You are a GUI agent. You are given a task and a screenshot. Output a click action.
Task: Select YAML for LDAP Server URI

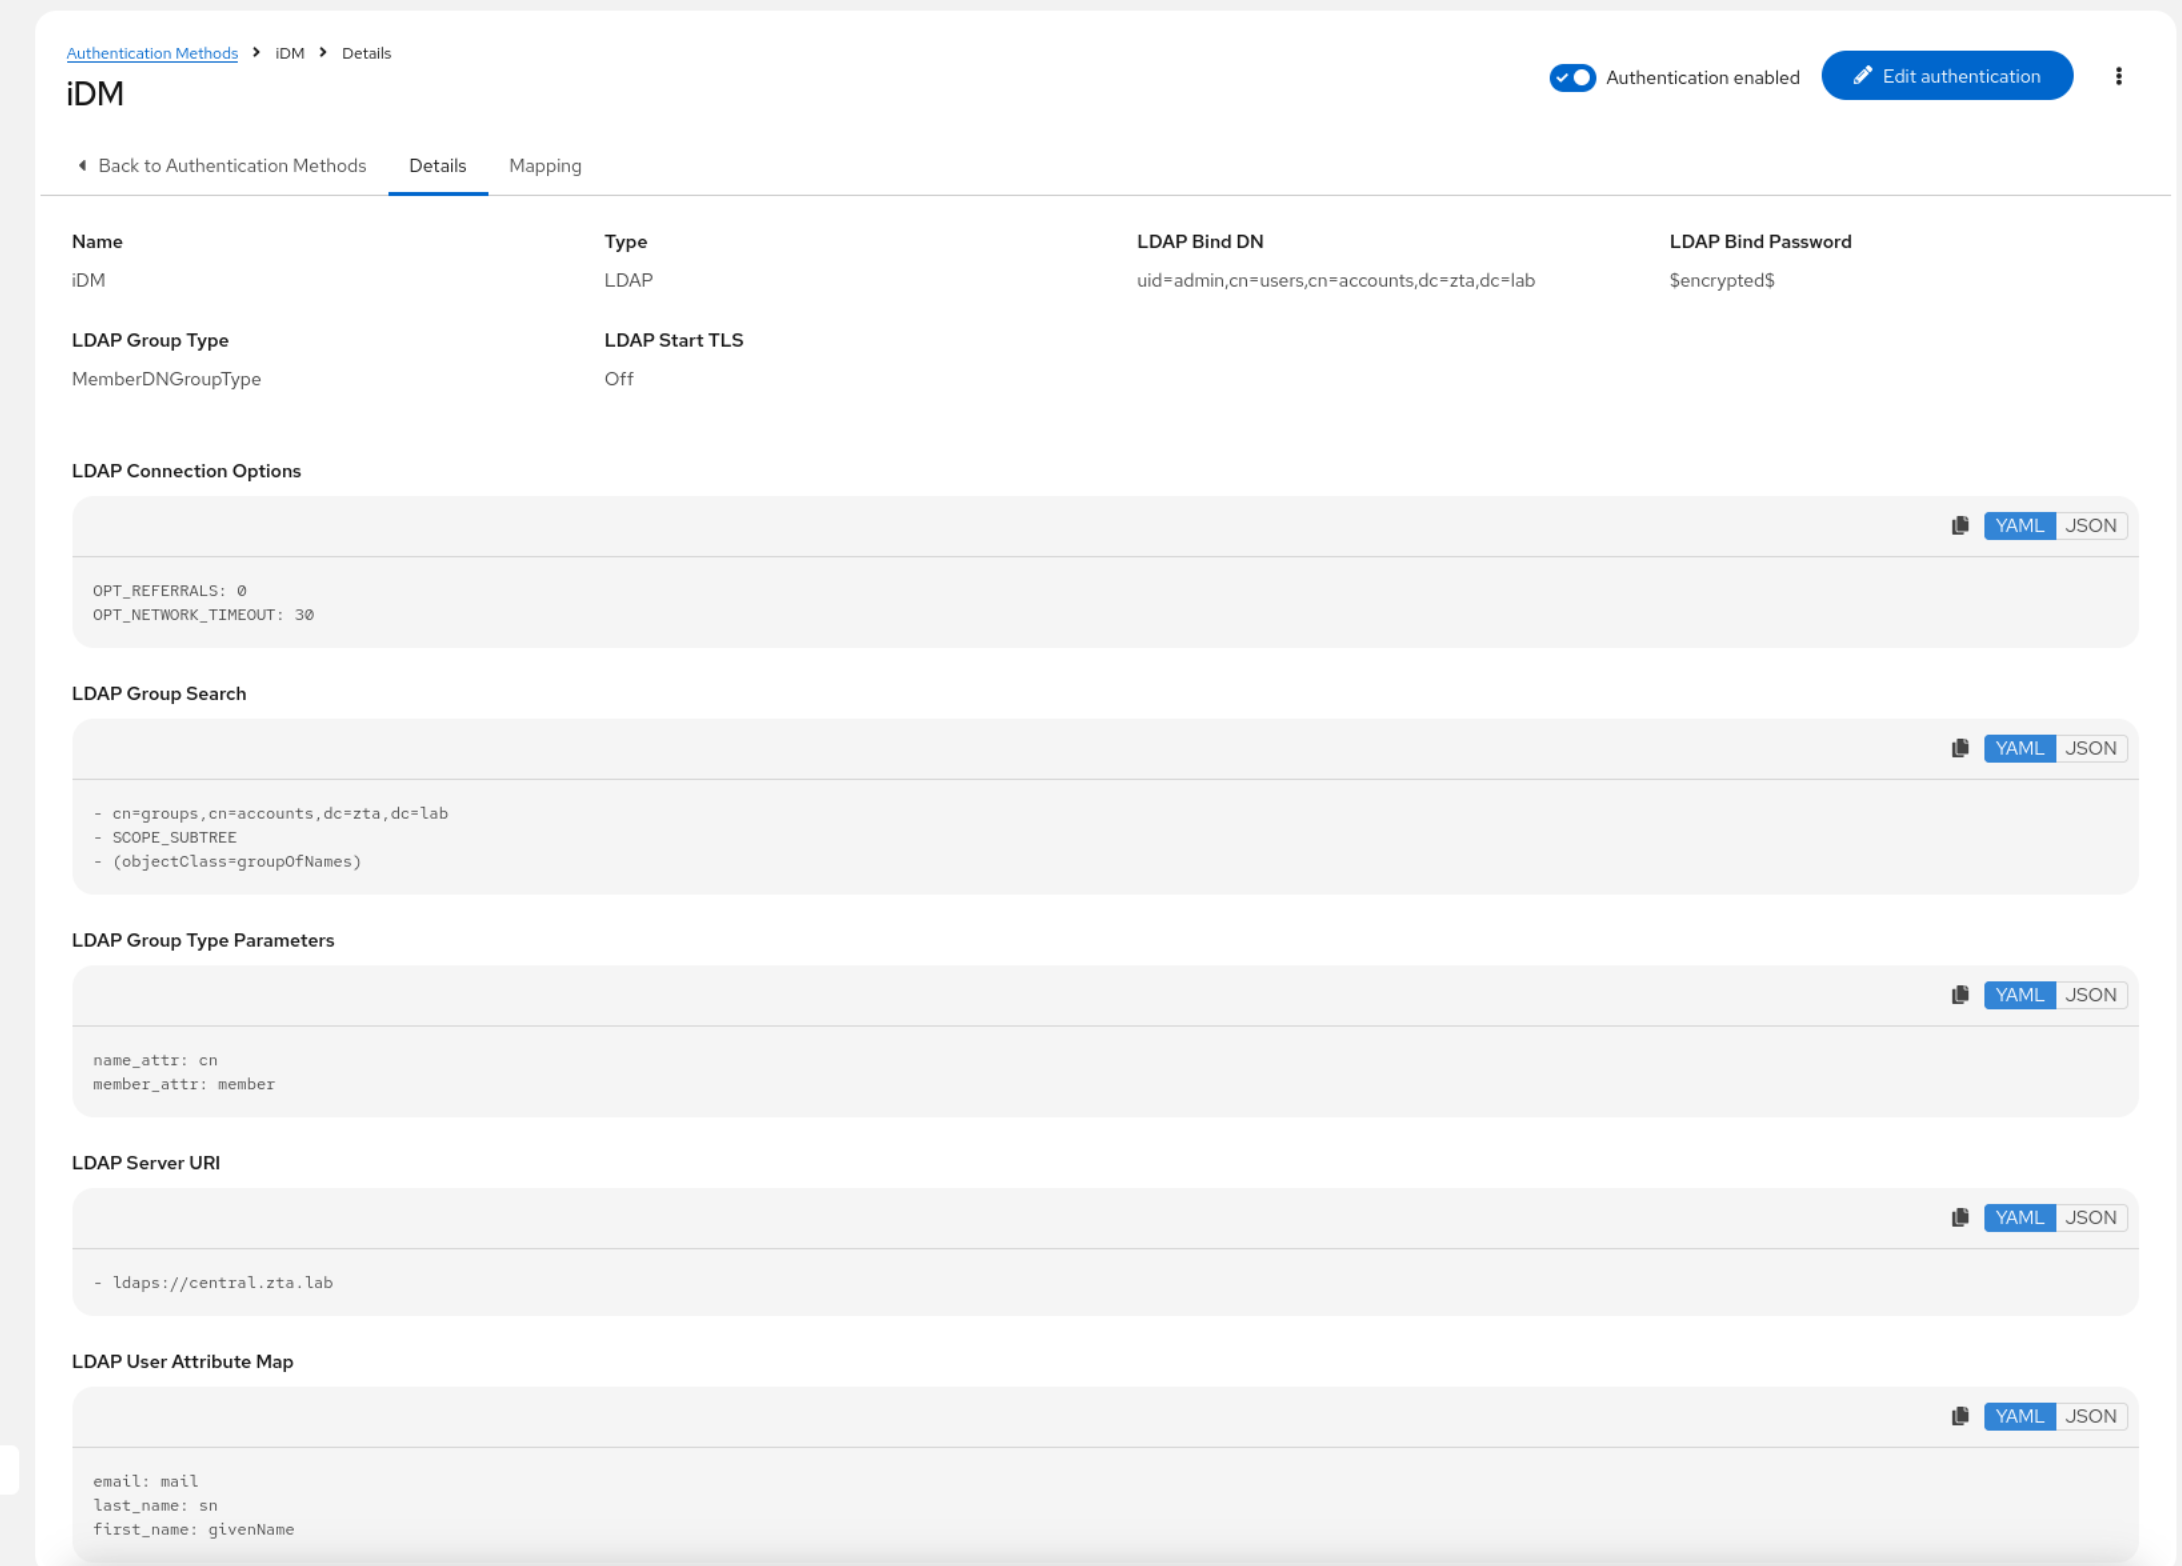(2019, 1218)
